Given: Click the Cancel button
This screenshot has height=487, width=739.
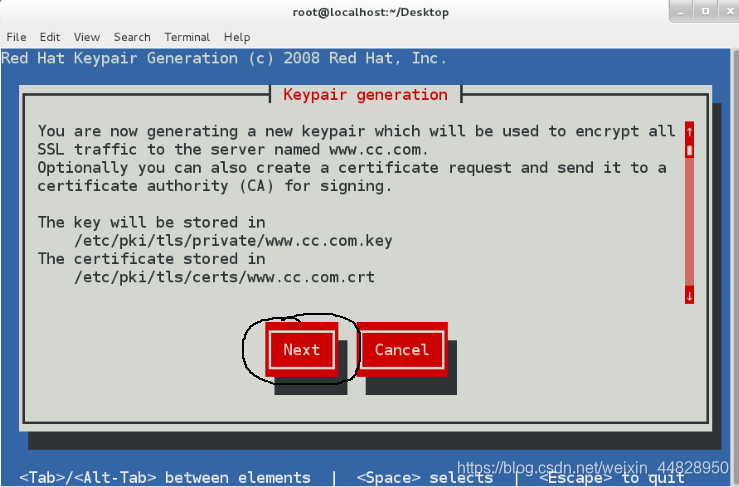Looking at the screenshot, I should pyautogui.click(x=402, y=349).
